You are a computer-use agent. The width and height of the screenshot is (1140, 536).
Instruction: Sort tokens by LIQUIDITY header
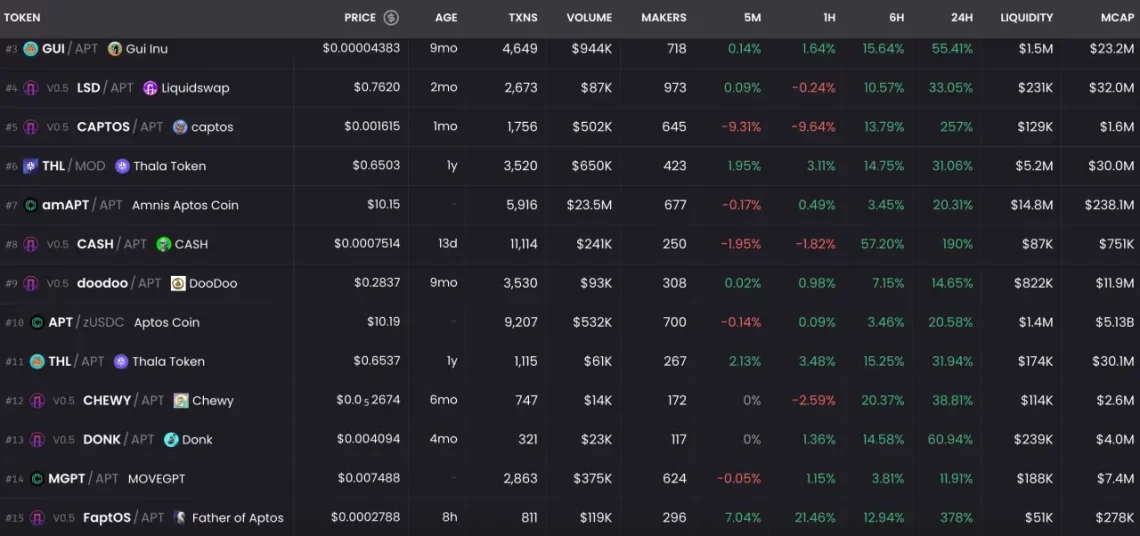pyautogui.click(x=1026, y=18)
